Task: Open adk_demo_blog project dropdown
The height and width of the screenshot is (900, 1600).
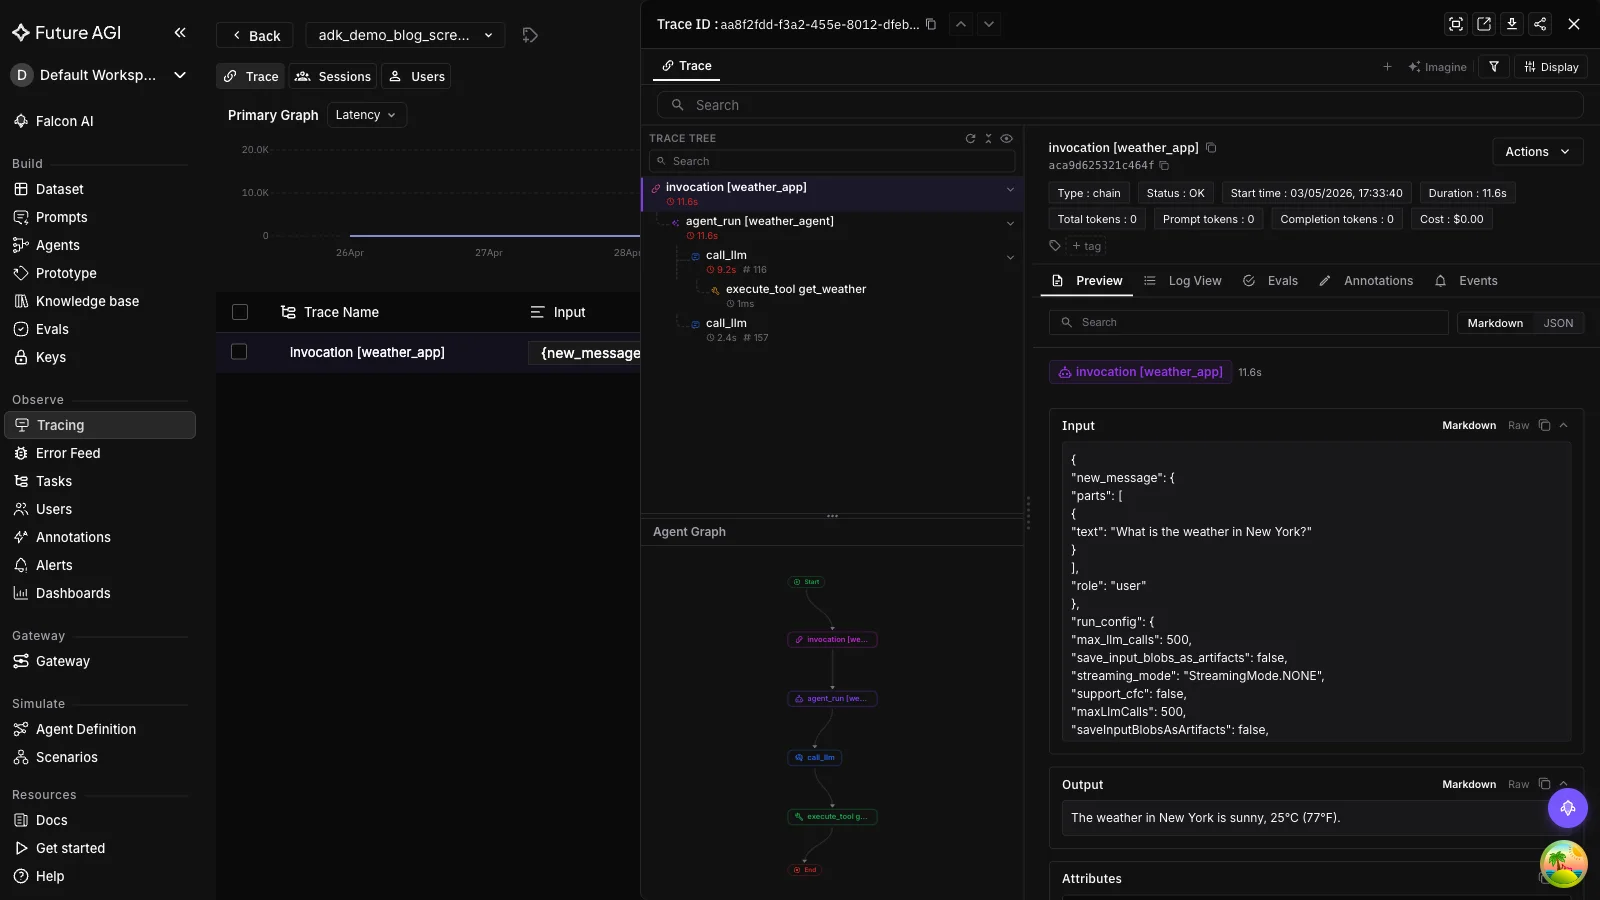Action: coord(405,35)
